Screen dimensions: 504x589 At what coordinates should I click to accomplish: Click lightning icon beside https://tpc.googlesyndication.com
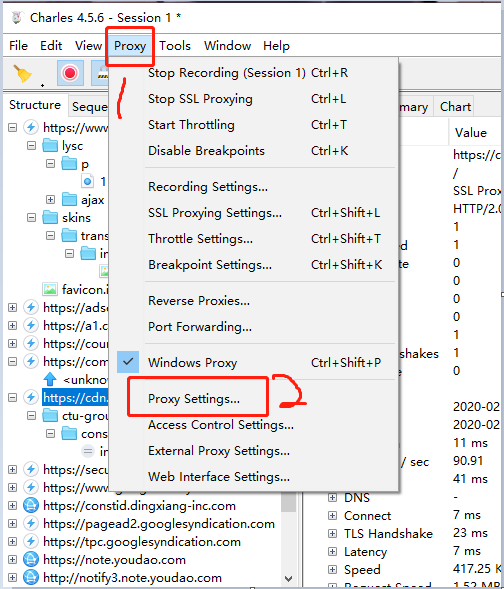(x=31, y=541)
